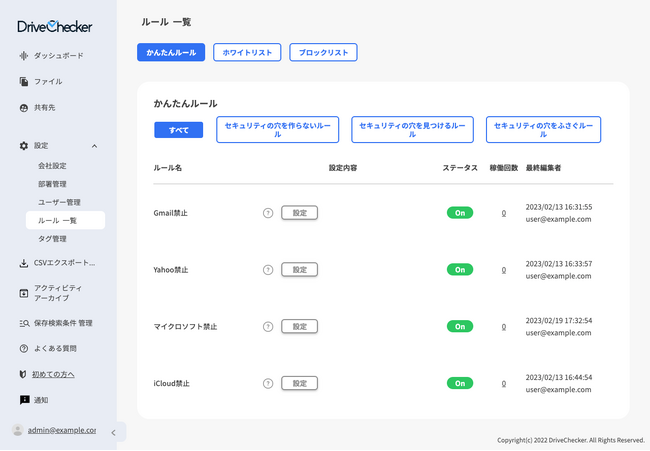Switch to the ホワイトリスト tab
The image size is (650, 451).
(247, 52)
